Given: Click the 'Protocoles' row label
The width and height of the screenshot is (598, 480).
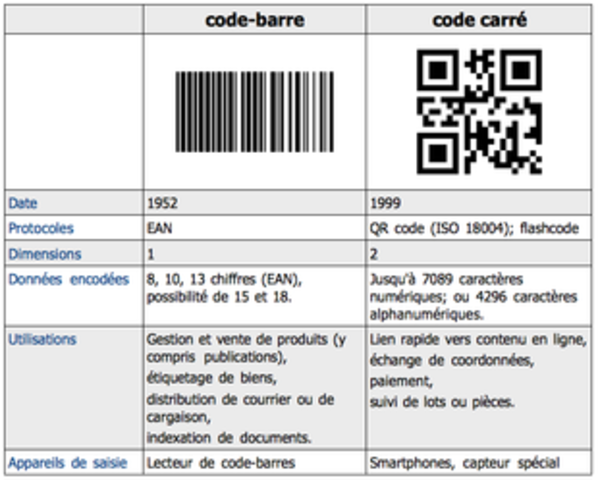Looking at the screenshot, I should pos(41,228).
